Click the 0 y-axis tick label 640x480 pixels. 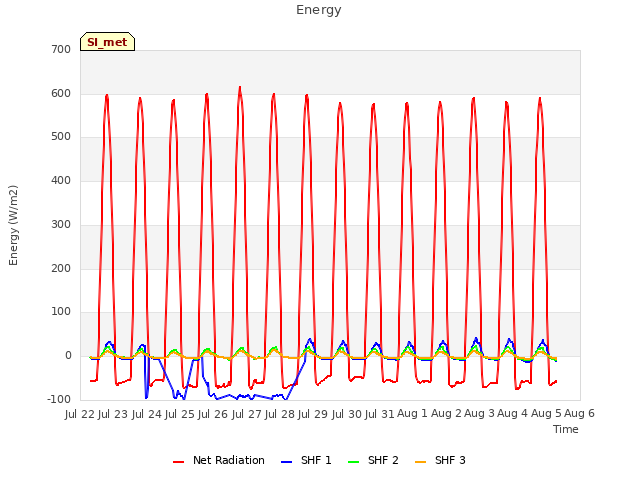pos(68,356)
